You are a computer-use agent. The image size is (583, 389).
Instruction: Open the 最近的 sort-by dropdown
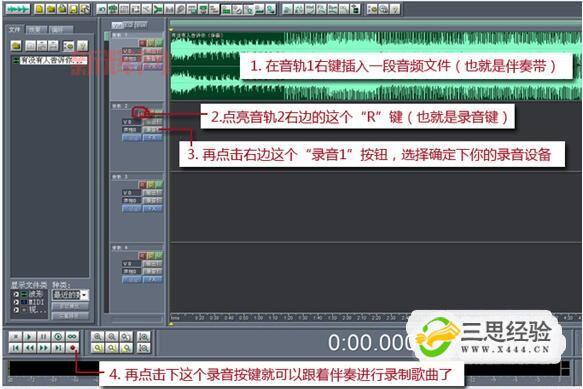click(x=70, y=295)
